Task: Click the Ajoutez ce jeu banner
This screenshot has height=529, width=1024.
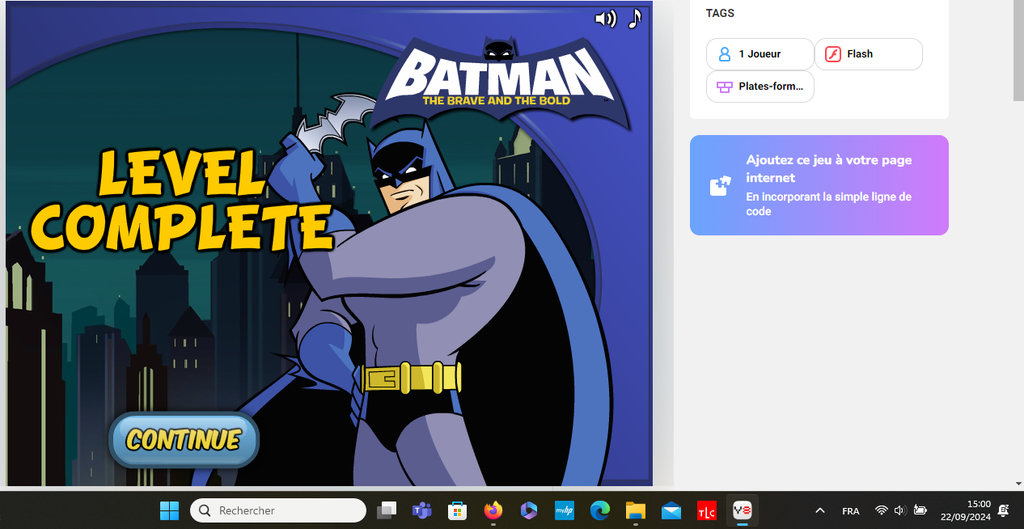Action: click(x=819, y=185)
